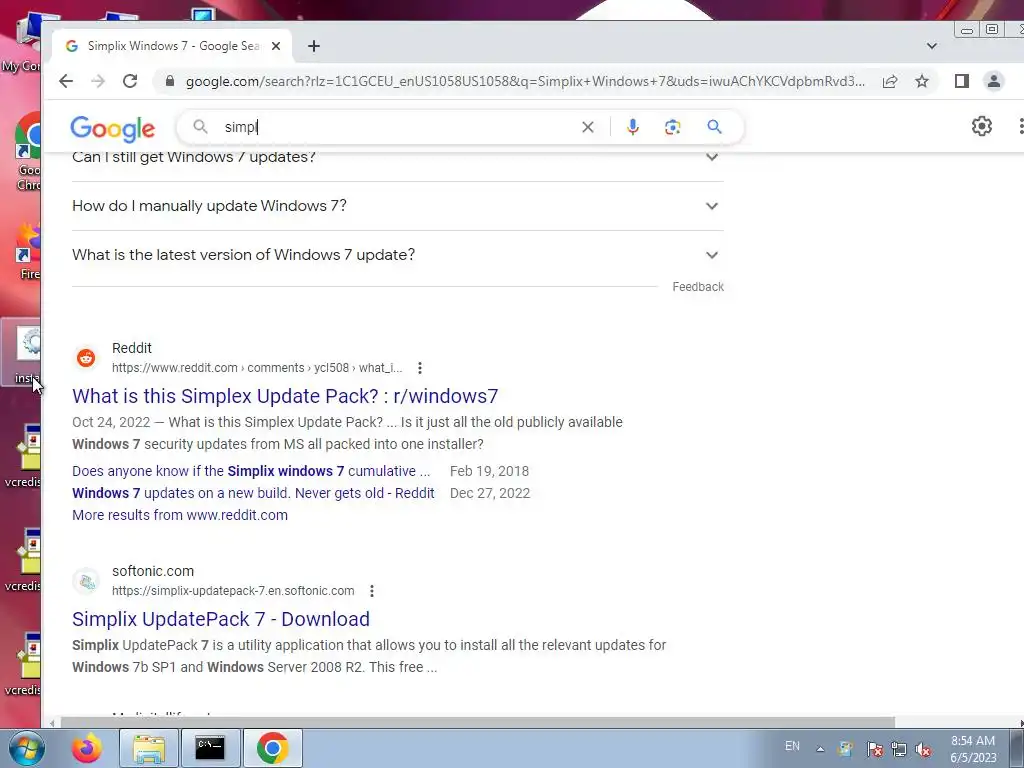Open the Chrome profile avatar
The image size is (1024, 768).
[x=993, y=81]
